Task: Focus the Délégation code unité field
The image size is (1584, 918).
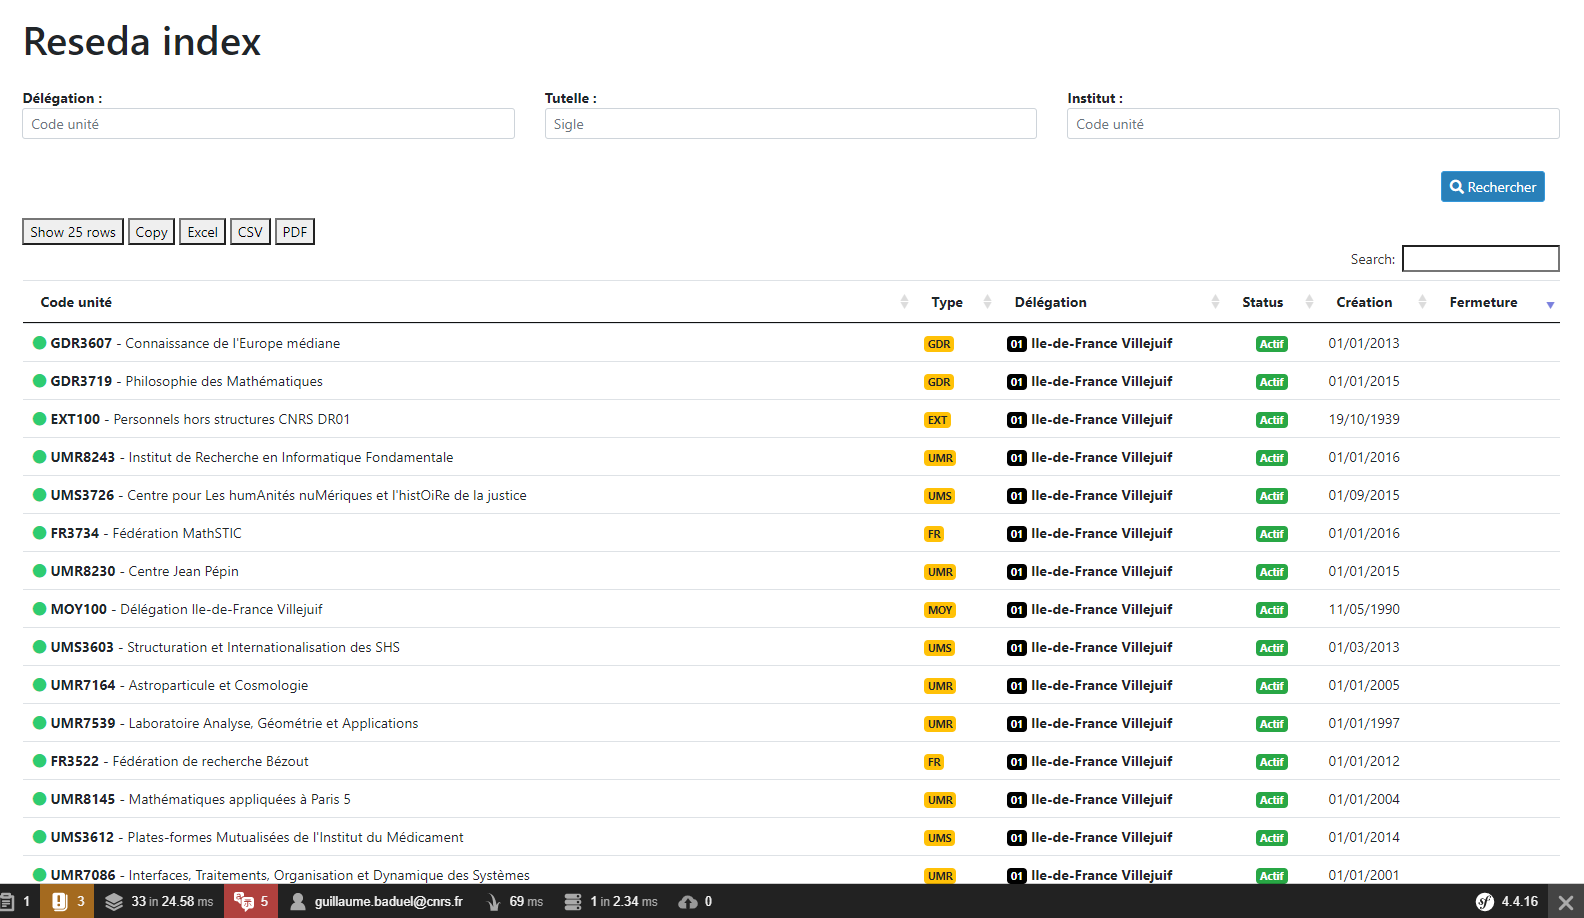Action: [268, 124]
